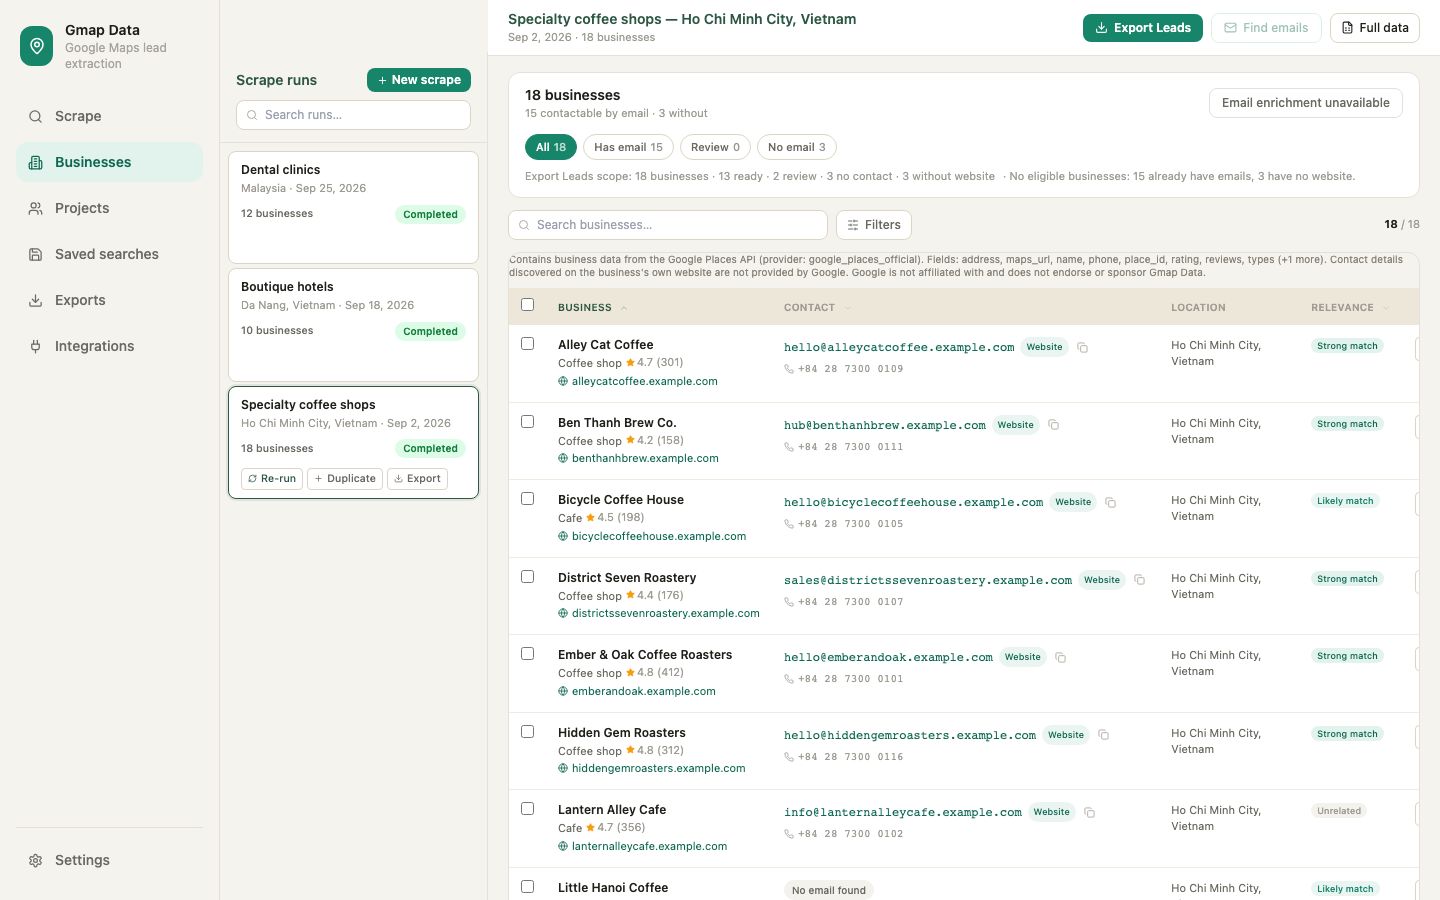This screenshot has width=1440, height=900.
Task: Show the Has email 15 filter
Action: [x=628, y=147]
